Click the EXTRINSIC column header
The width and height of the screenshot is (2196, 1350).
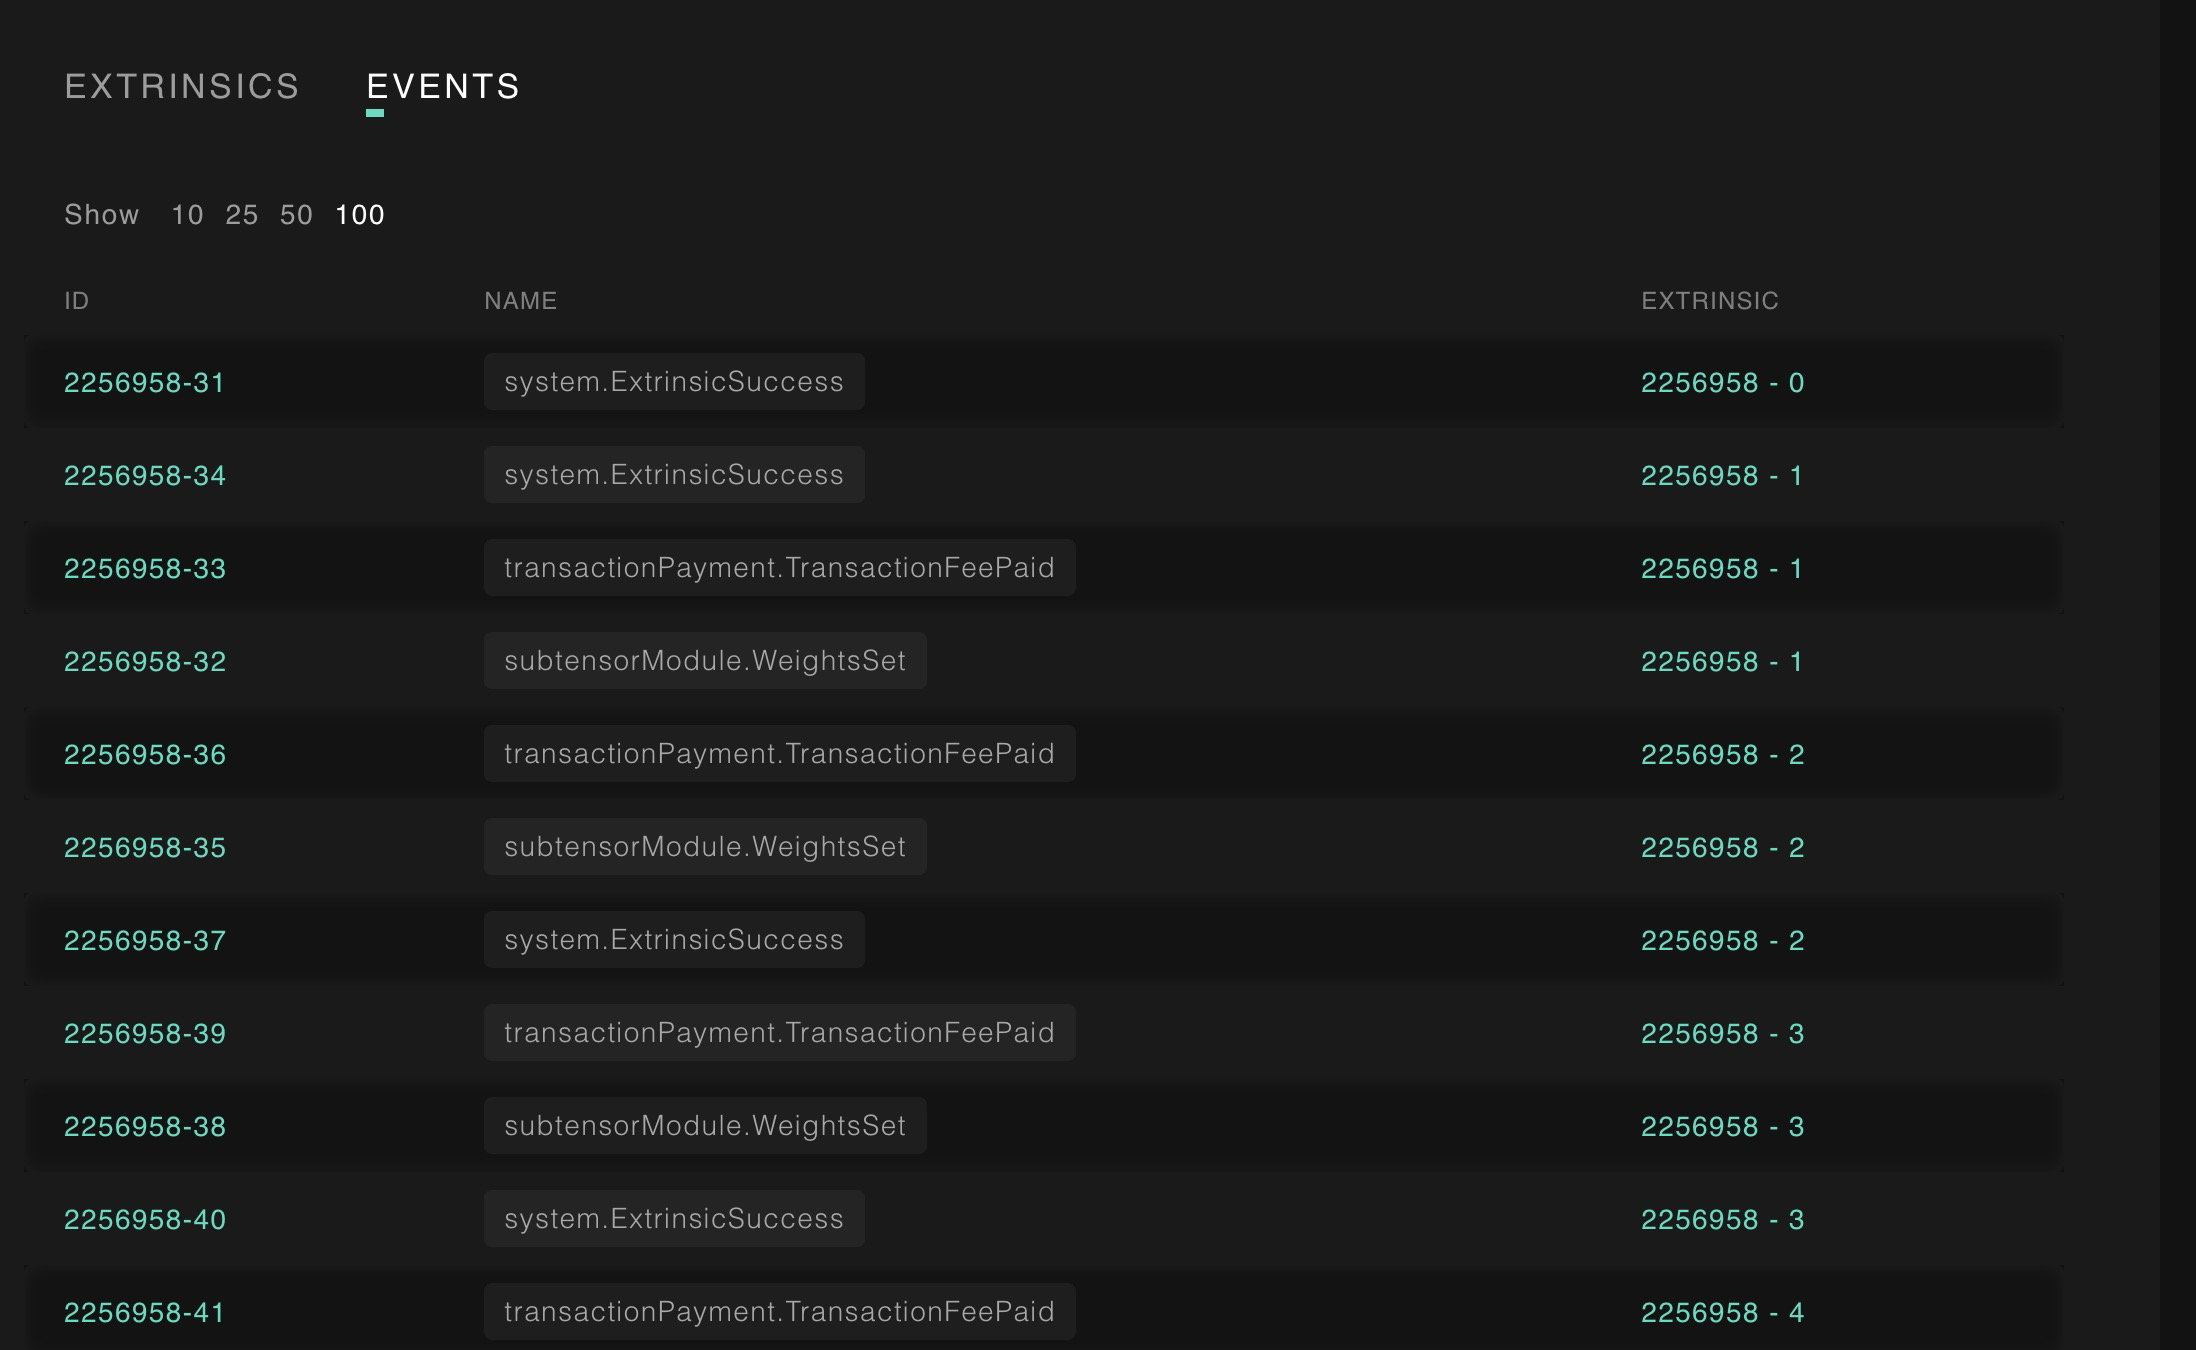tap(1710, 301)
